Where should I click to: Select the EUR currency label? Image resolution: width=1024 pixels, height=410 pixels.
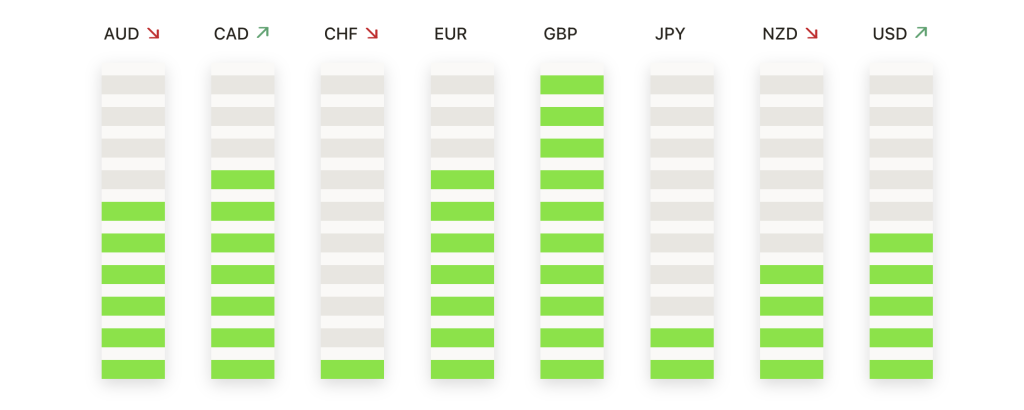coord(450,34)
